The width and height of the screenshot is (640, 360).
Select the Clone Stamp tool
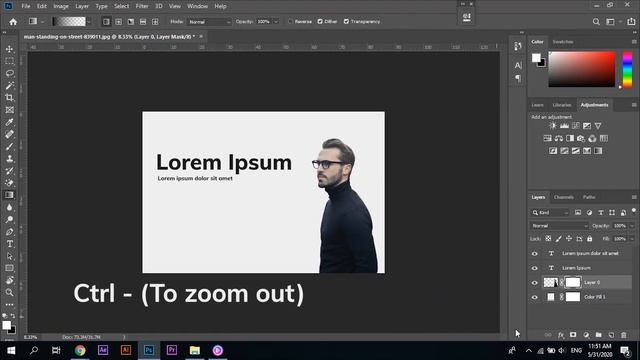point(9,159)
